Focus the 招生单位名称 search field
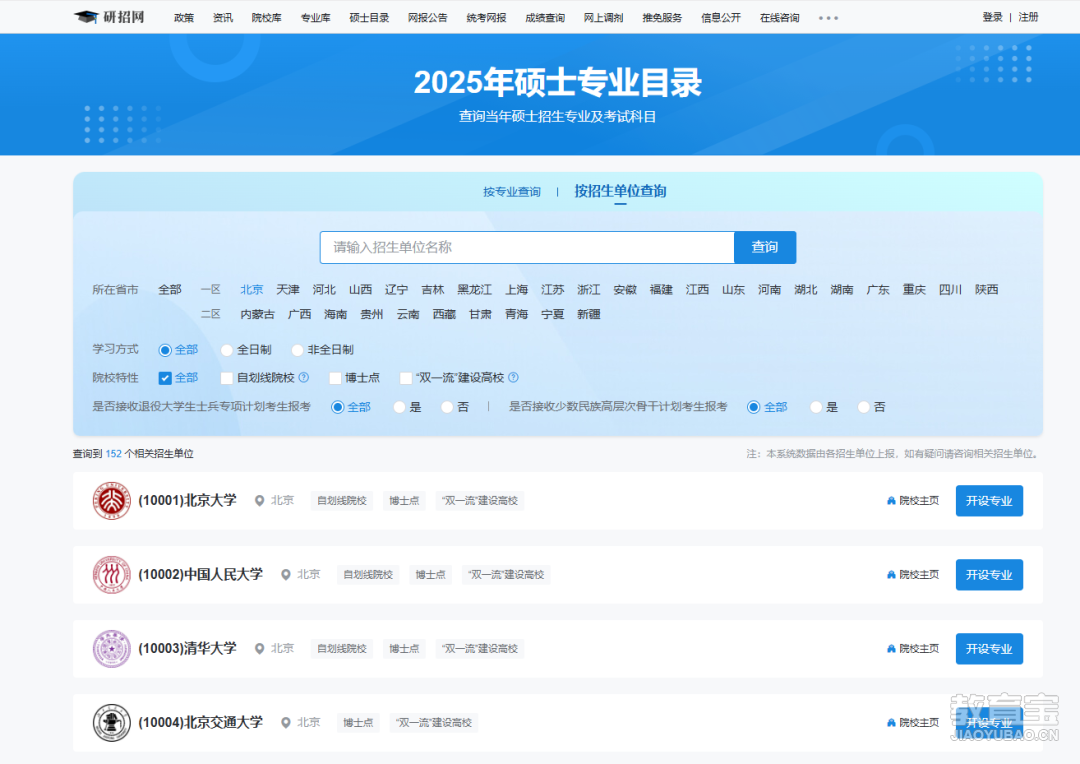Screen dimensions: 1080x764 [527, 247]
